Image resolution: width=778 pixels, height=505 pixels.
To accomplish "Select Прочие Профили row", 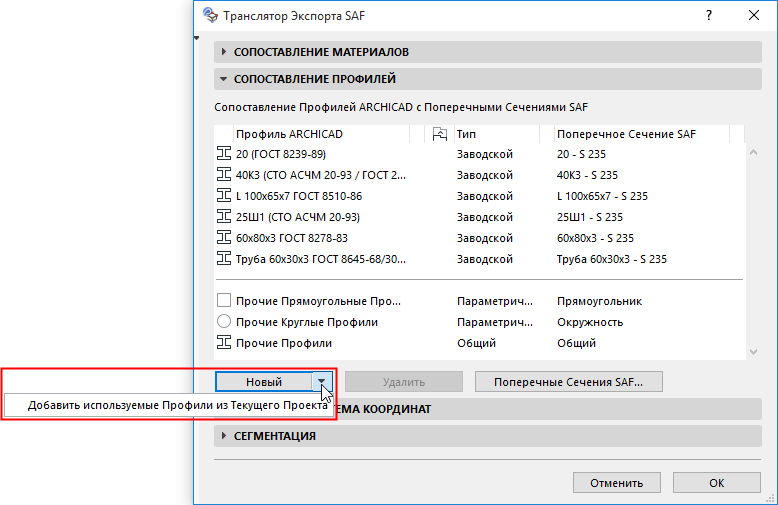I will pyautogui.click(x=480, y=343).
